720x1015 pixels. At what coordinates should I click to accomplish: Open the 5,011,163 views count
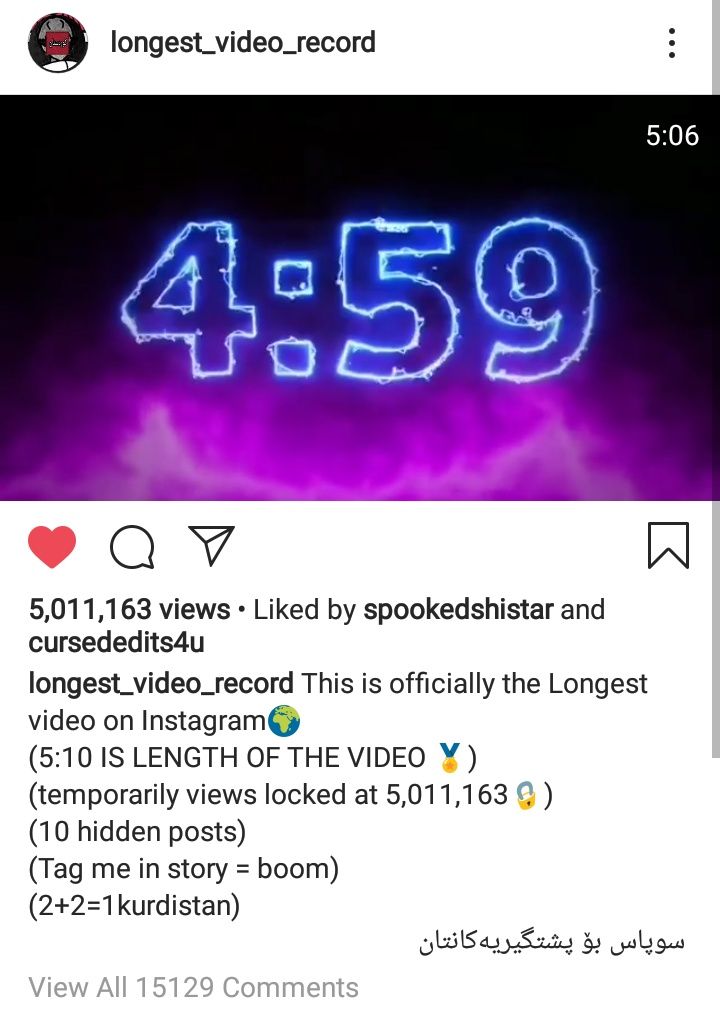(129, 609)
